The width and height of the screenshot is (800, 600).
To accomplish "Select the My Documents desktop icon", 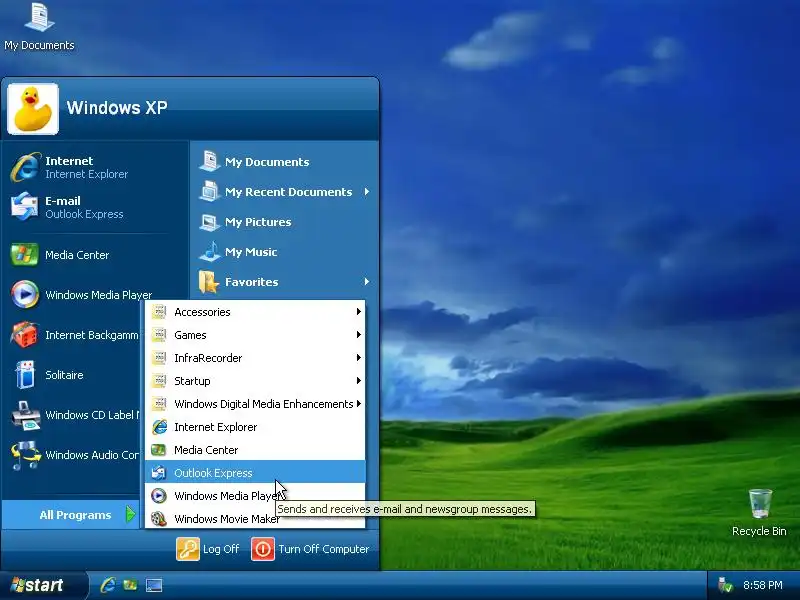I will point(39,27).
